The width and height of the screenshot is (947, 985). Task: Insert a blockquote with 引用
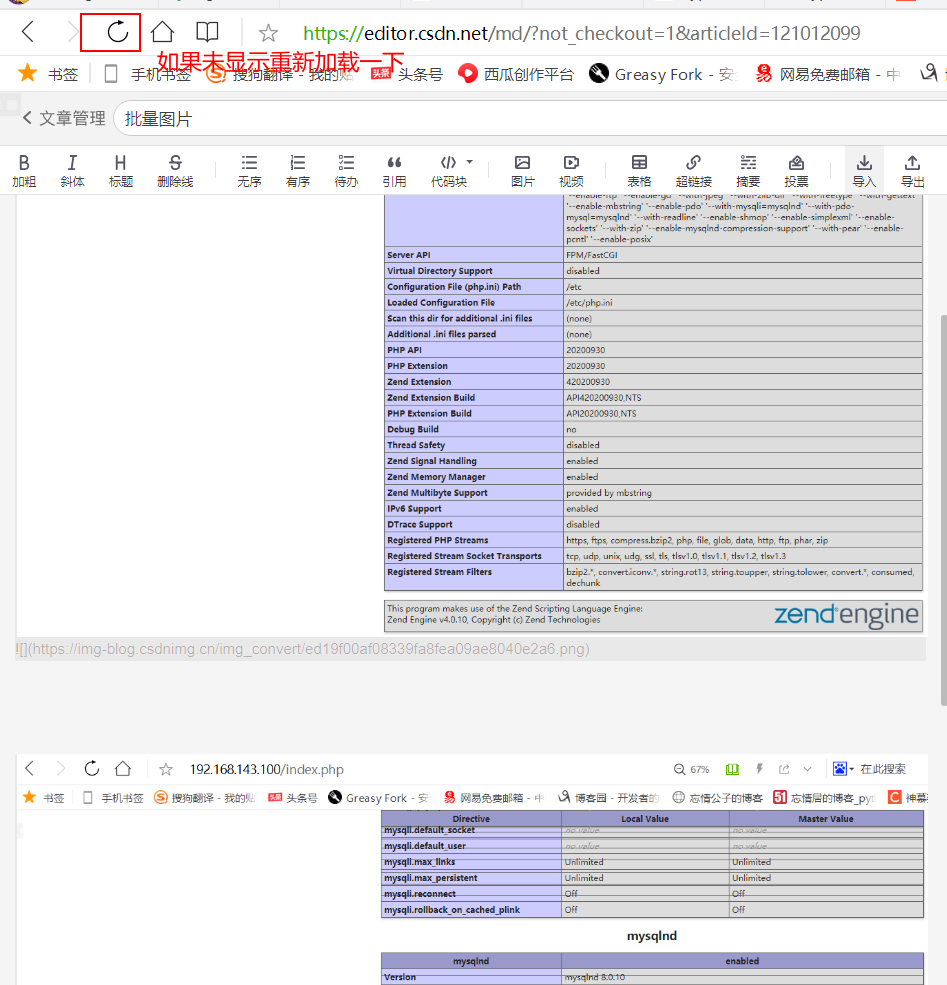tap(394, 171)
